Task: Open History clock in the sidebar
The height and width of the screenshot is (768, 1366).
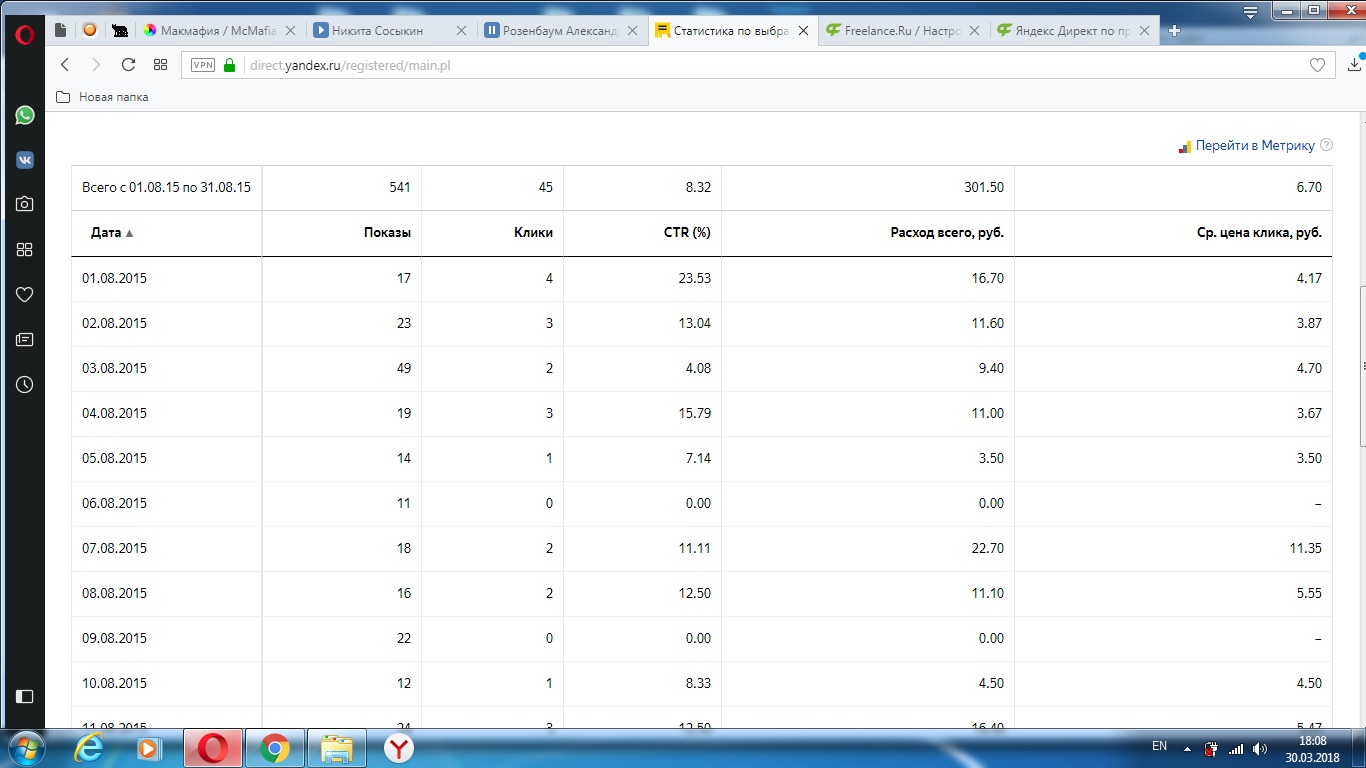Action: (x=24, y=384)
